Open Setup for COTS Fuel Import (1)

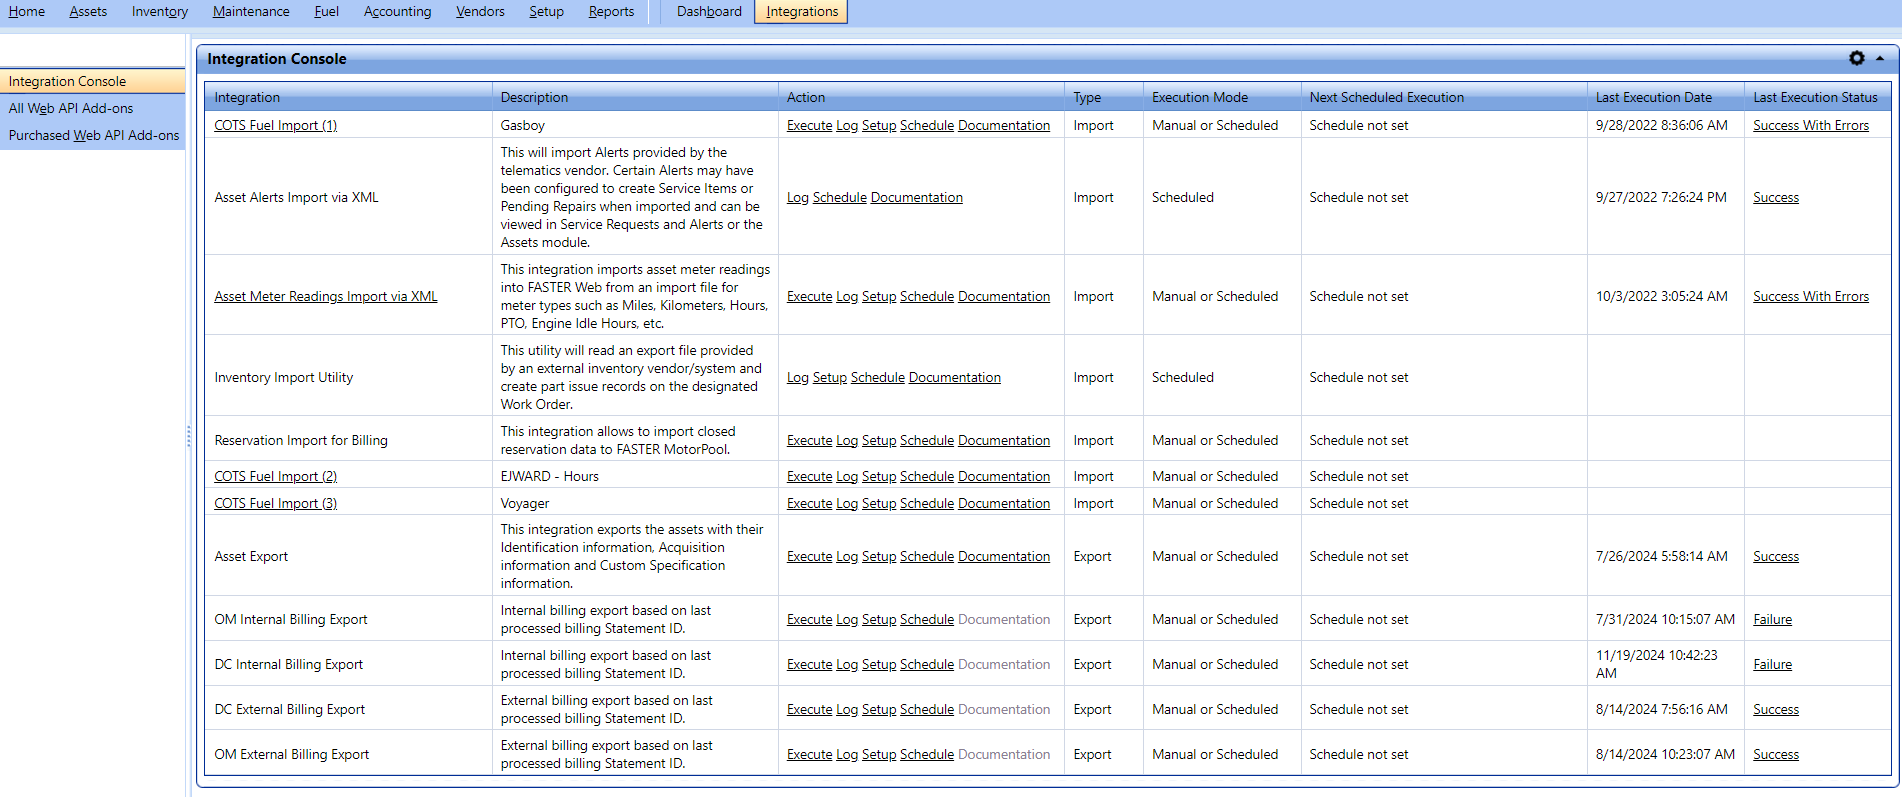879,125
